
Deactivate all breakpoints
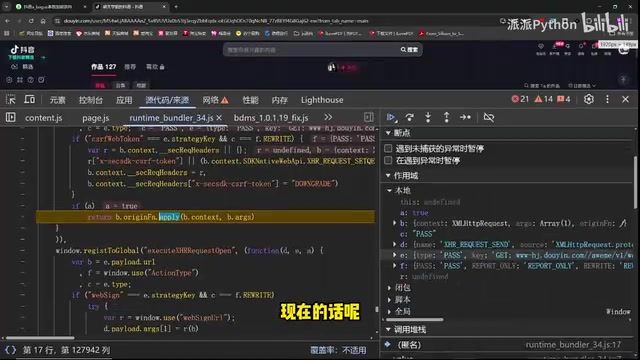(489, 118)
